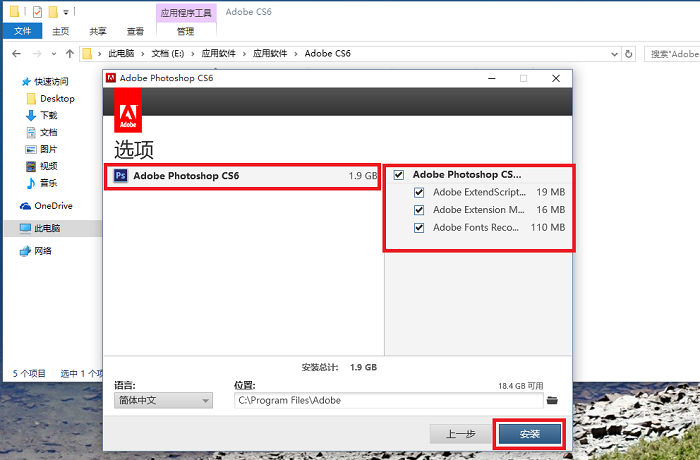Open the recent locations dropdown arrow
Image resolution: width=700 pixels, height=460 pixels.
coord(54,54)
